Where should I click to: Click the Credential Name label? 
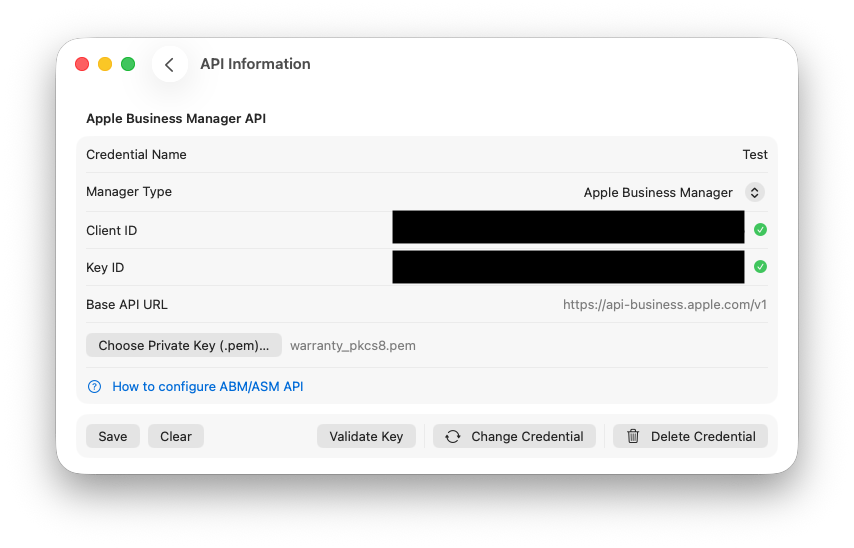[x=136, y=155]
